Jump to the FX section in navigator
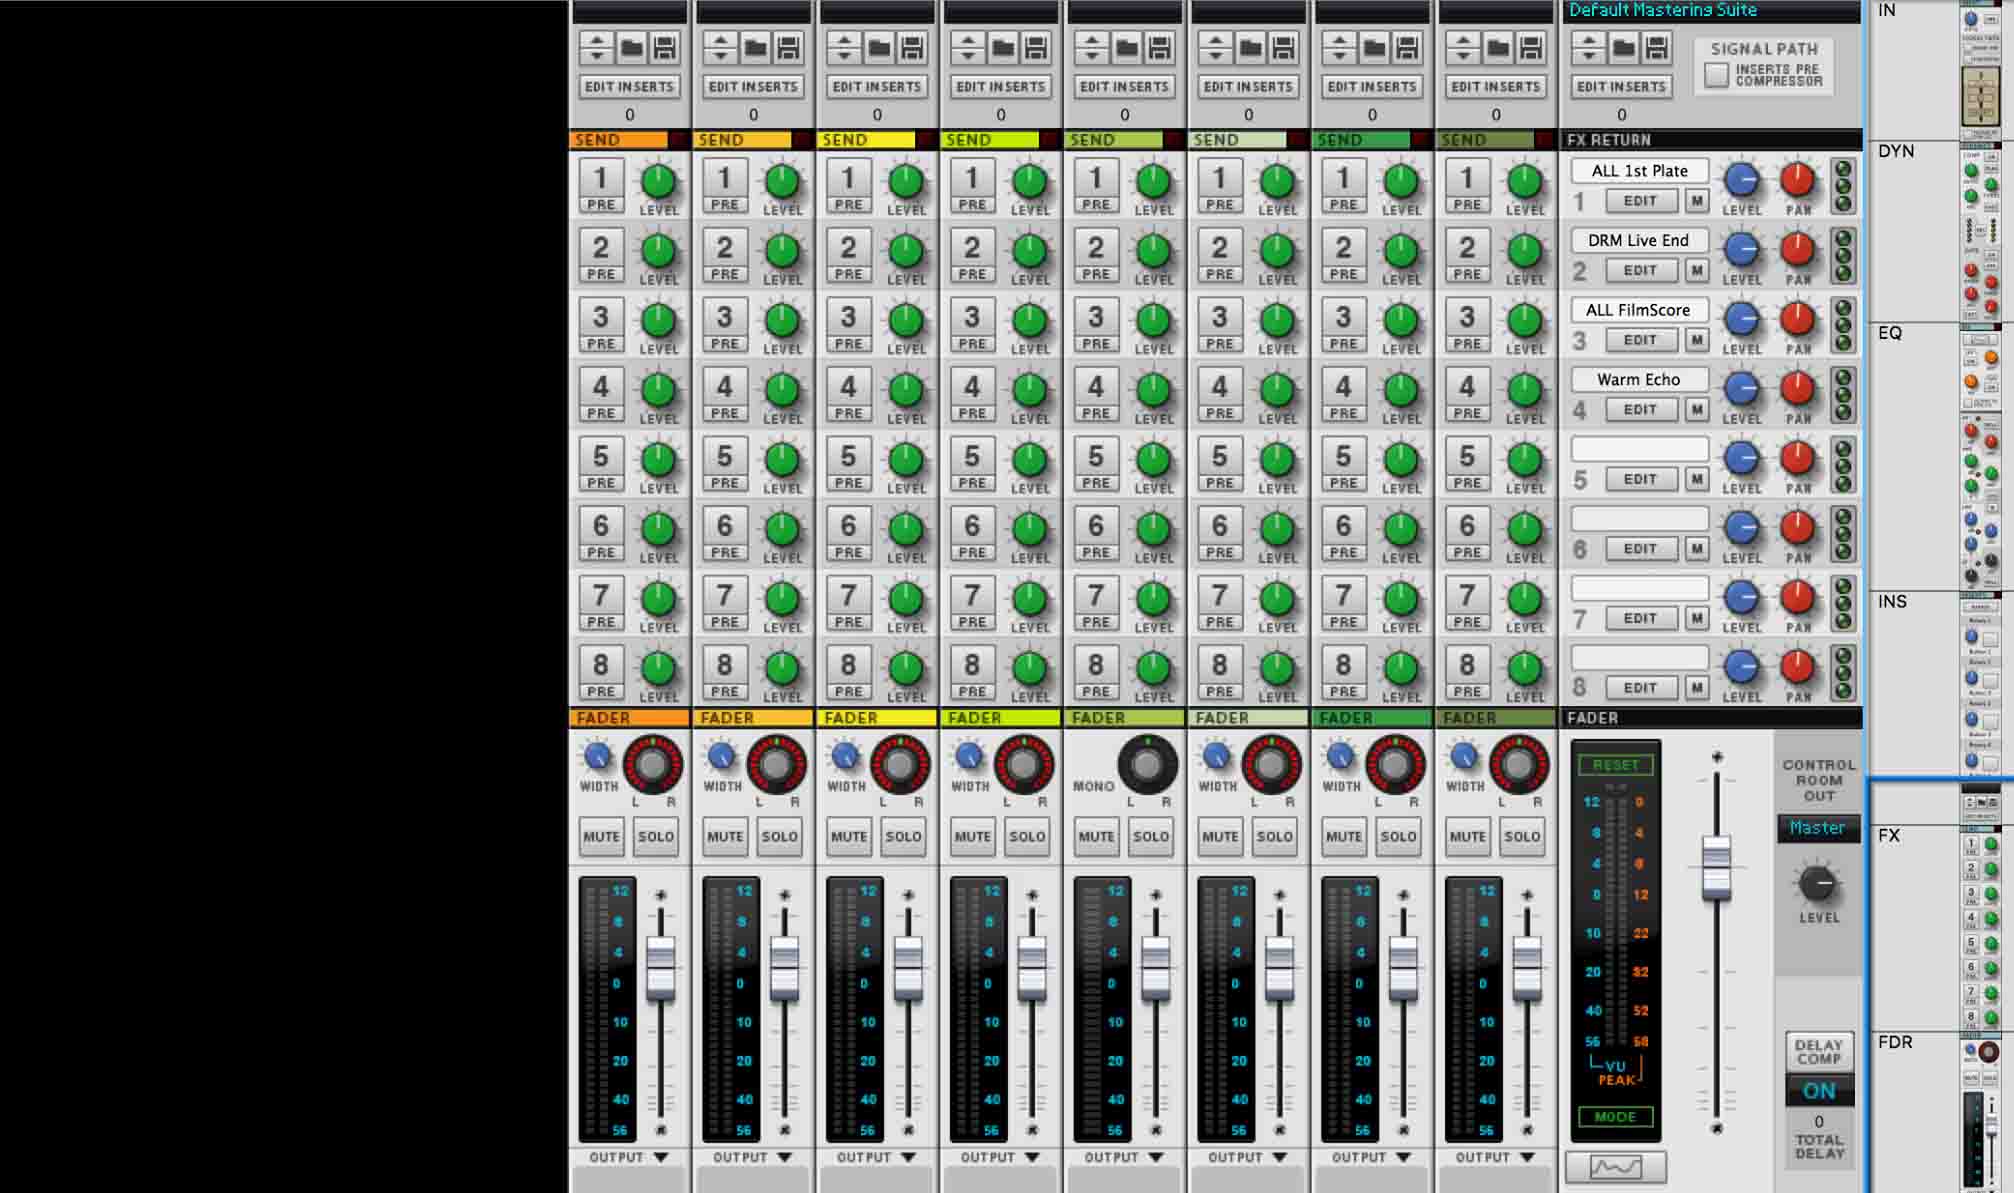 (1888, 835)
